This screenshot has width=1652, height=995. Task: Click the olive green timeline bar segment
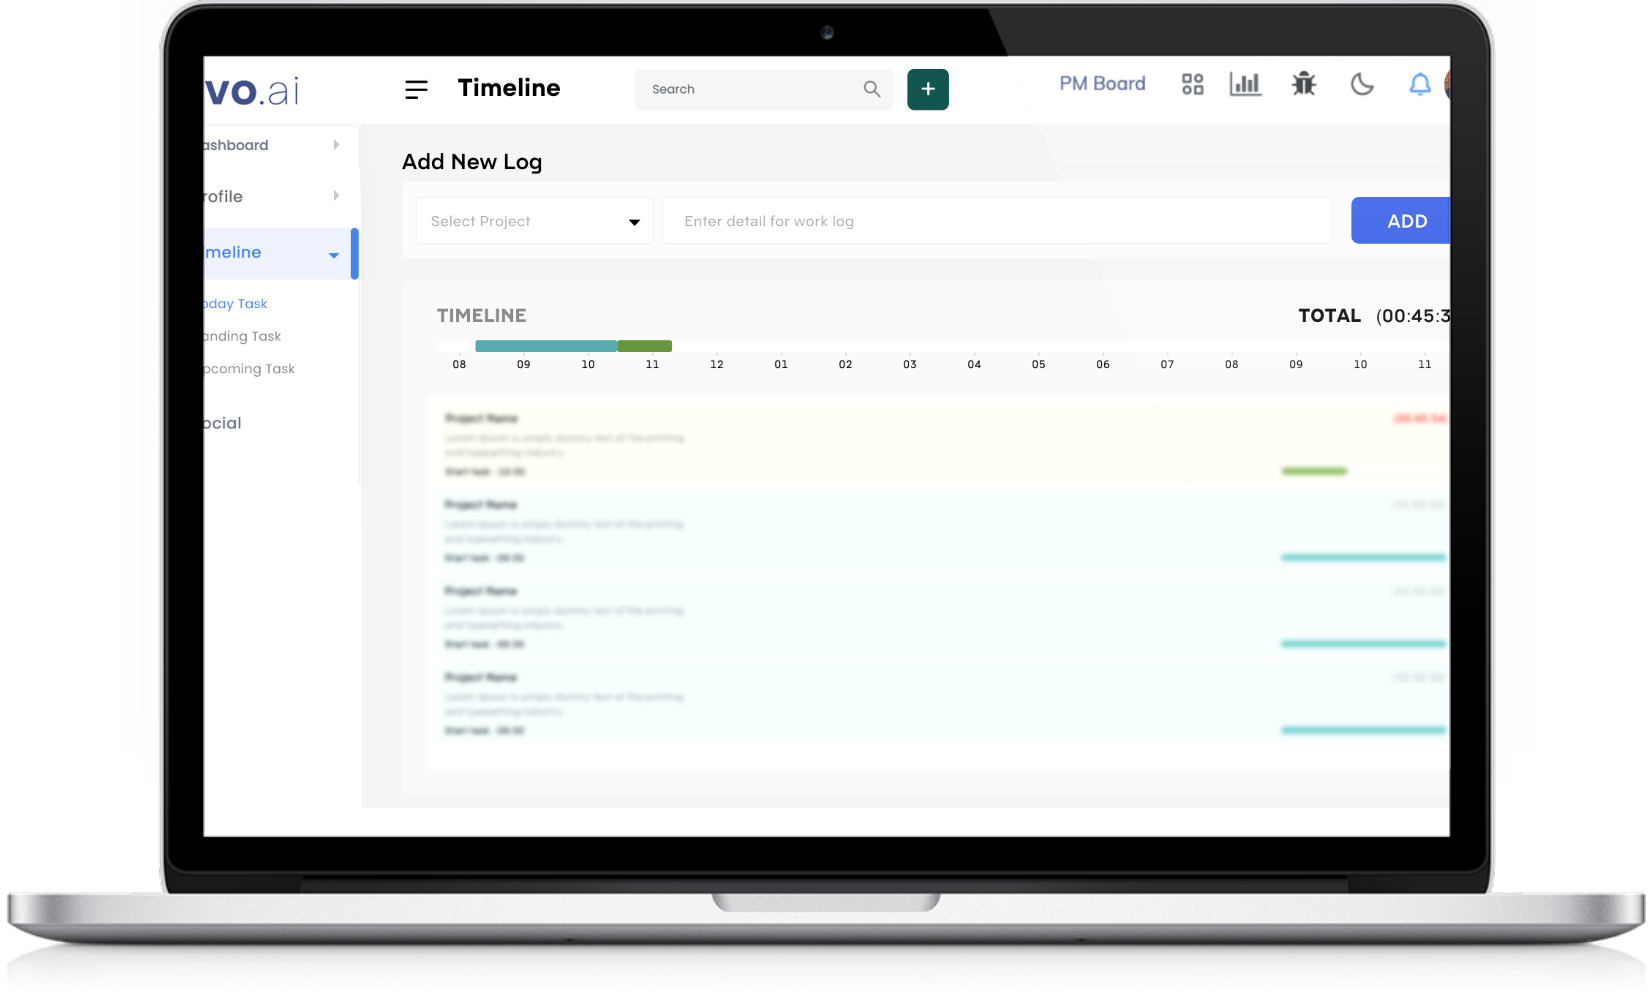coord(645,346)
